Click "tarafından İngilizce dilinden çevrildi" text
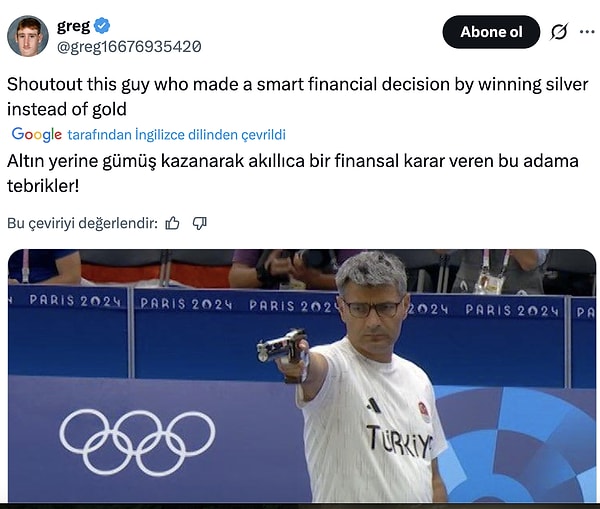Image resolution: width=600 pixels, height=509 pixels. coord(176,134)
